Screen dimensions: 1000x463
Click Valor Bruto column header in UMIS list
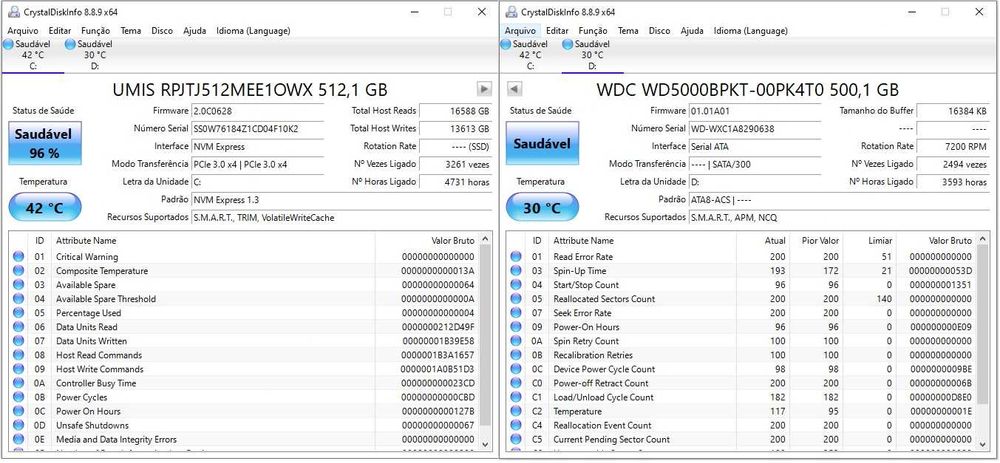[427, 240]
